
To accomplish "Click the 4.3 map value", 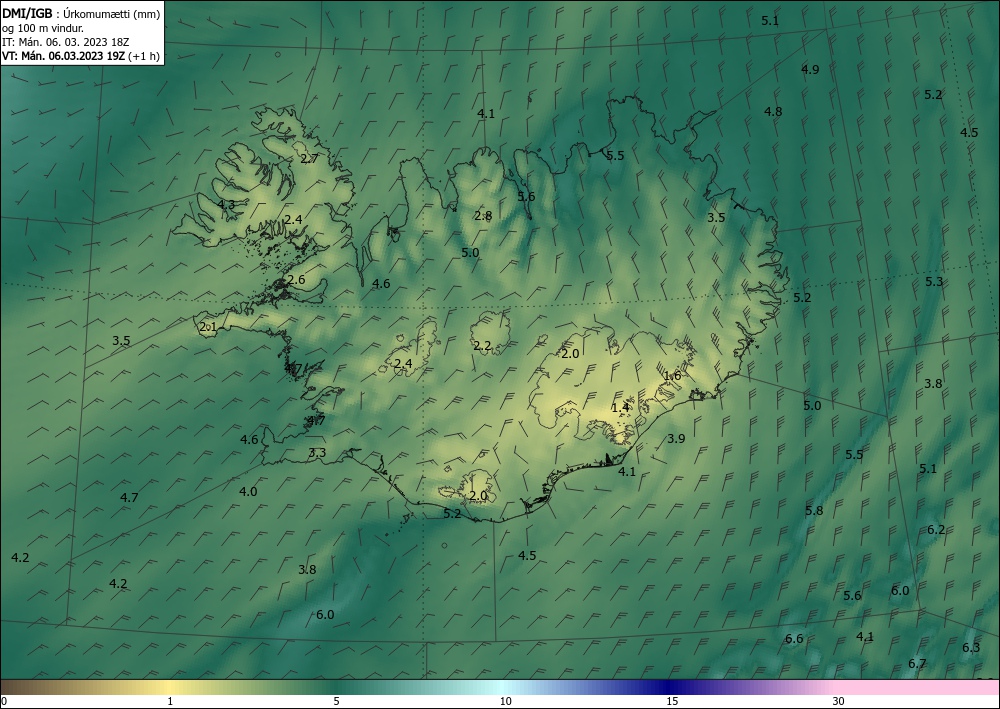I will tap(226, 205).
